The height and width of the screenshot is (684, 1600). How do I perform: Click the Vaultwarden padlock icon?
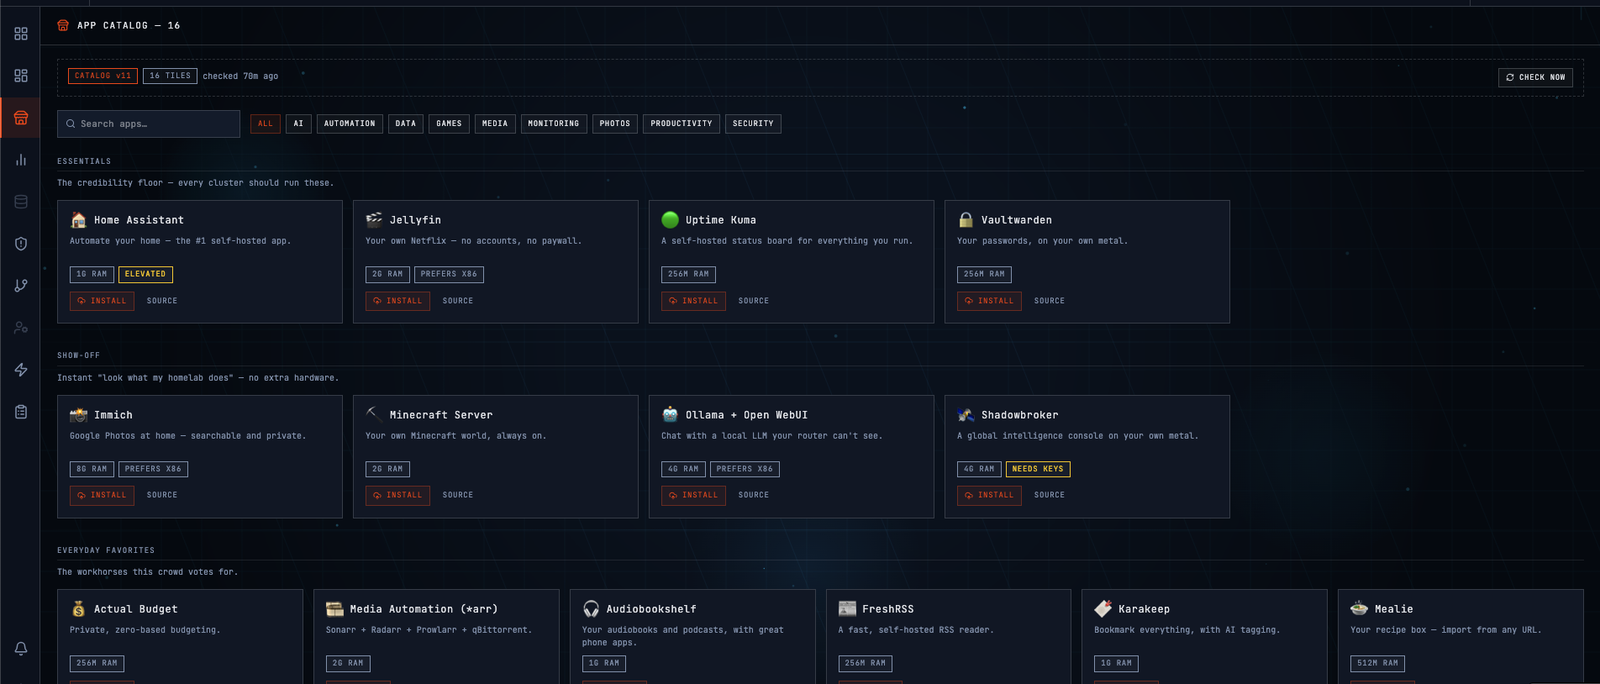(966, 220)
